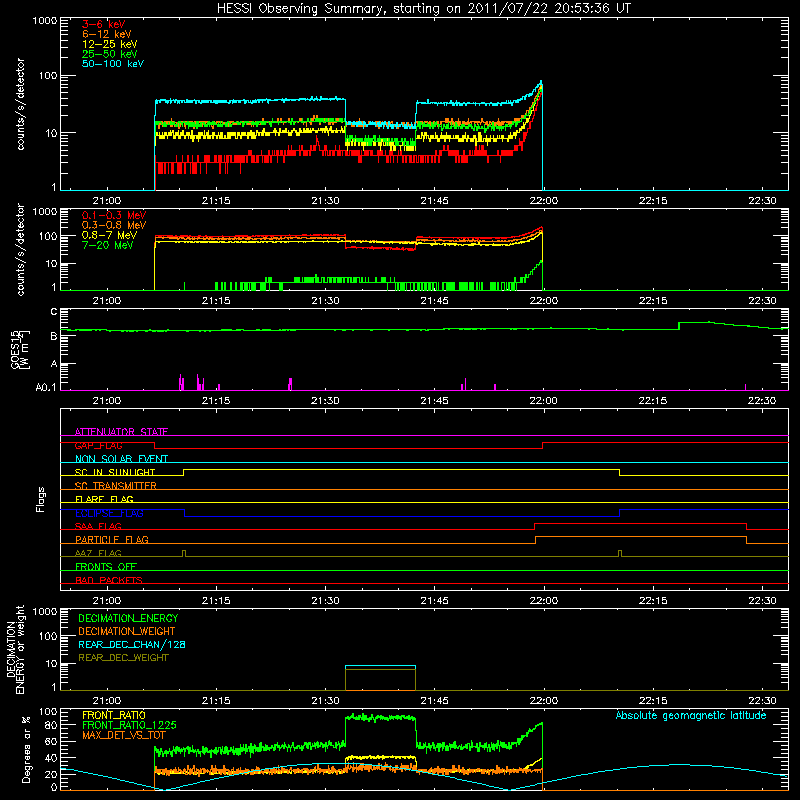Click the 22:30 tick under the decimation plot
800x800 pixels.
(762, 701)
